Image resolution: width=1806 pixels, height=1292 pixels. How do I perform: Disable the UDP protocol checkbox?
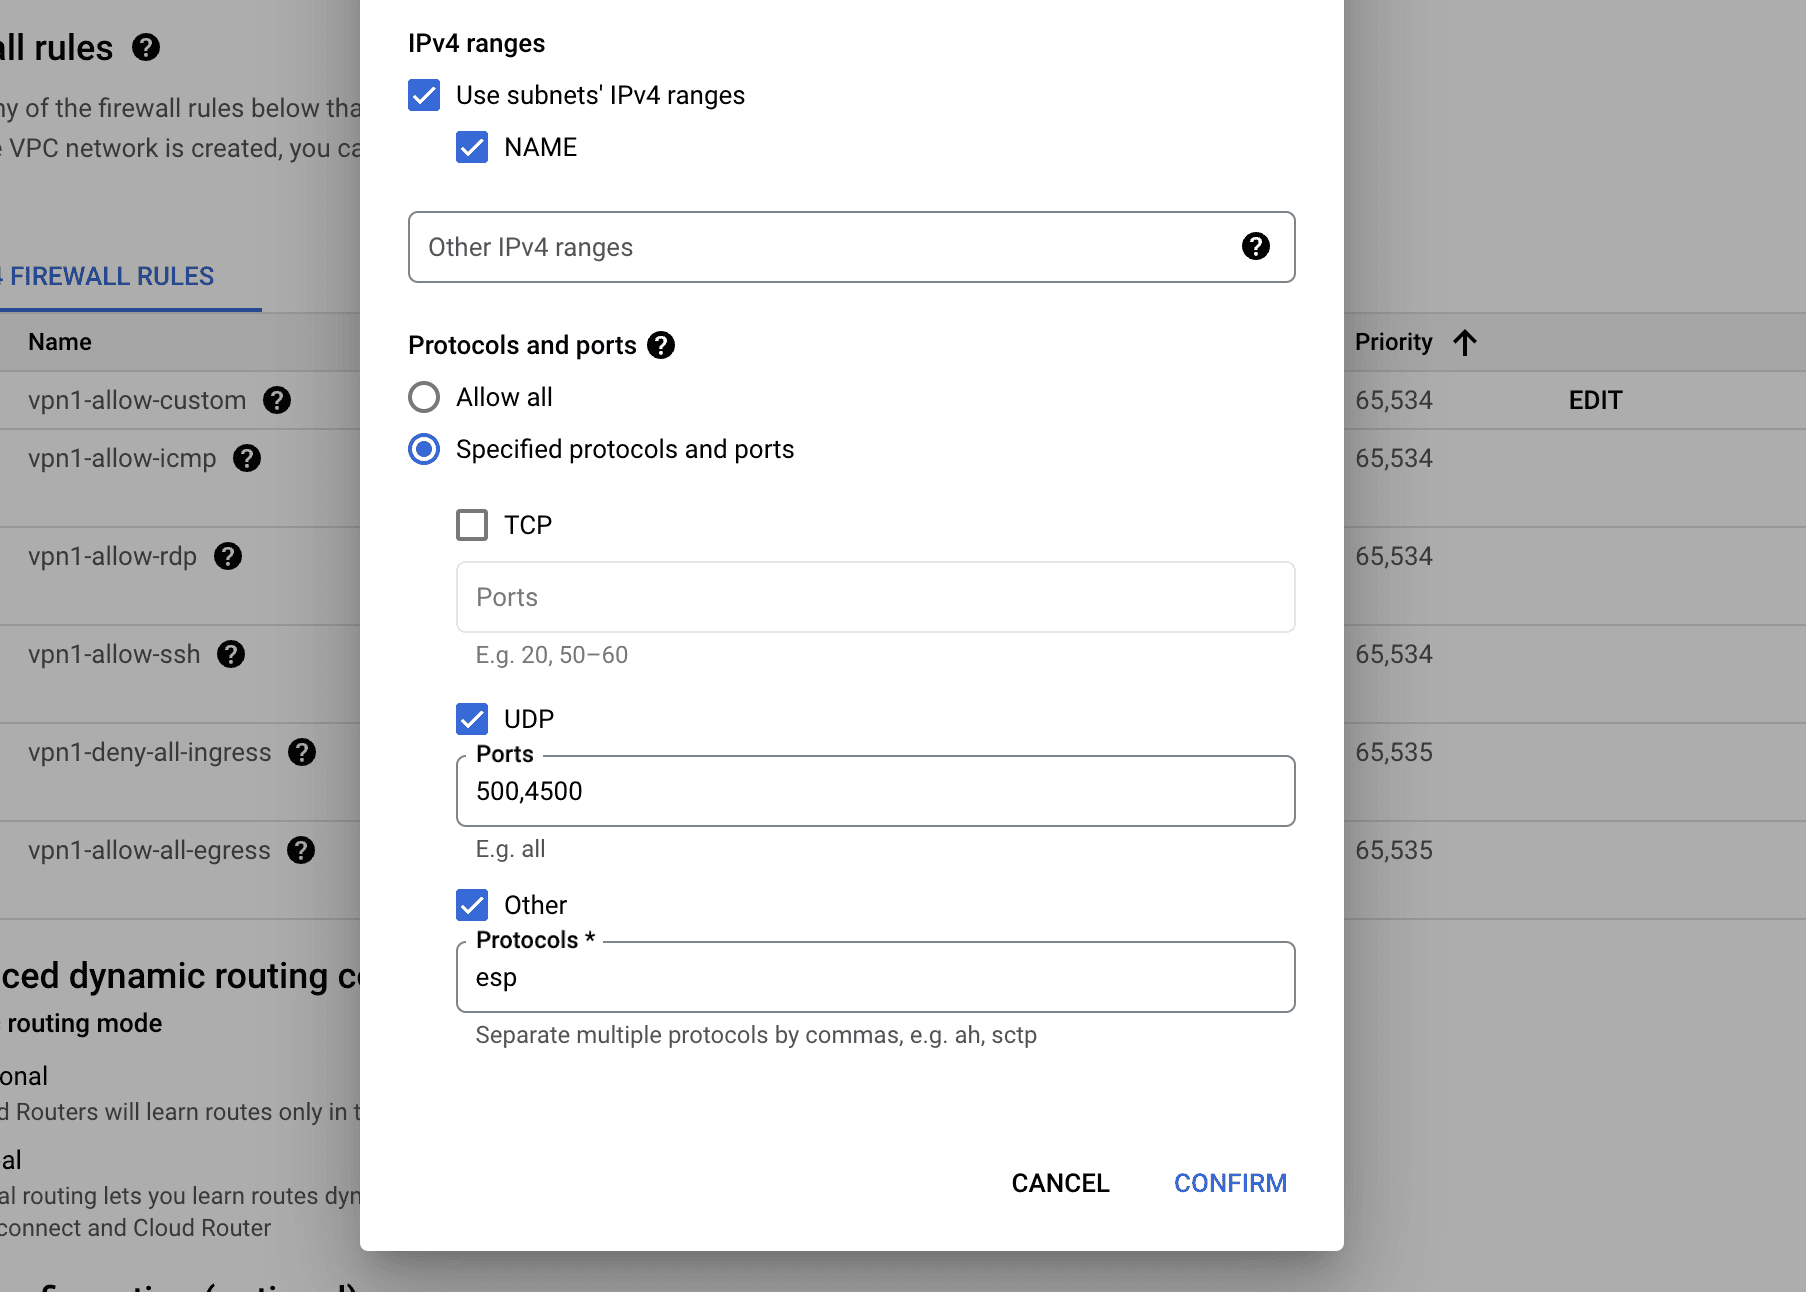(472, 719)
